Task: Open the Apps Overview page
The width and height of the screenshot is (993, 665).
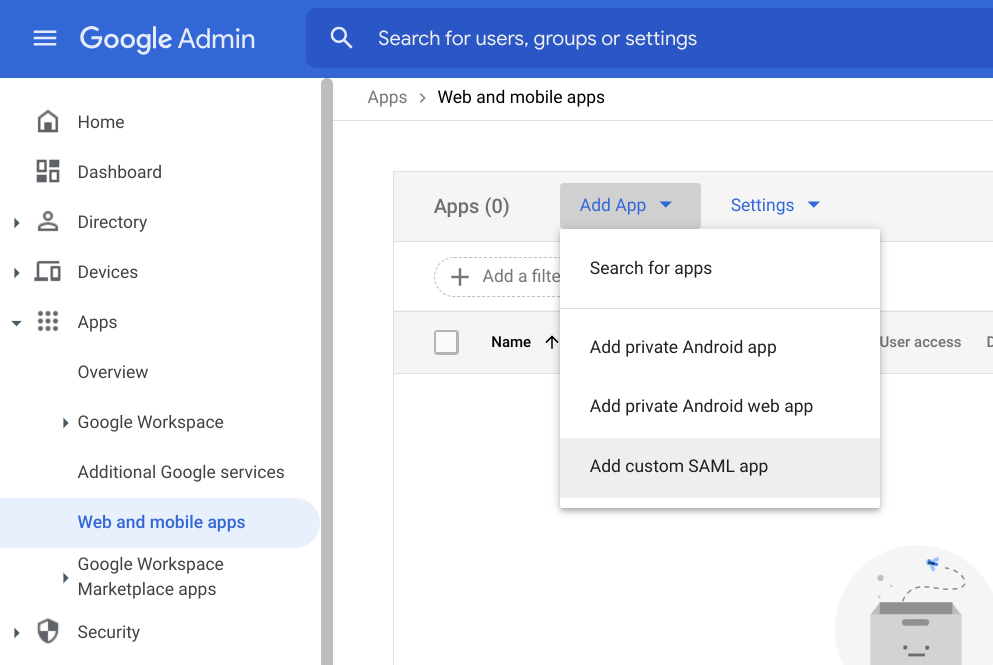Action: 113,372
